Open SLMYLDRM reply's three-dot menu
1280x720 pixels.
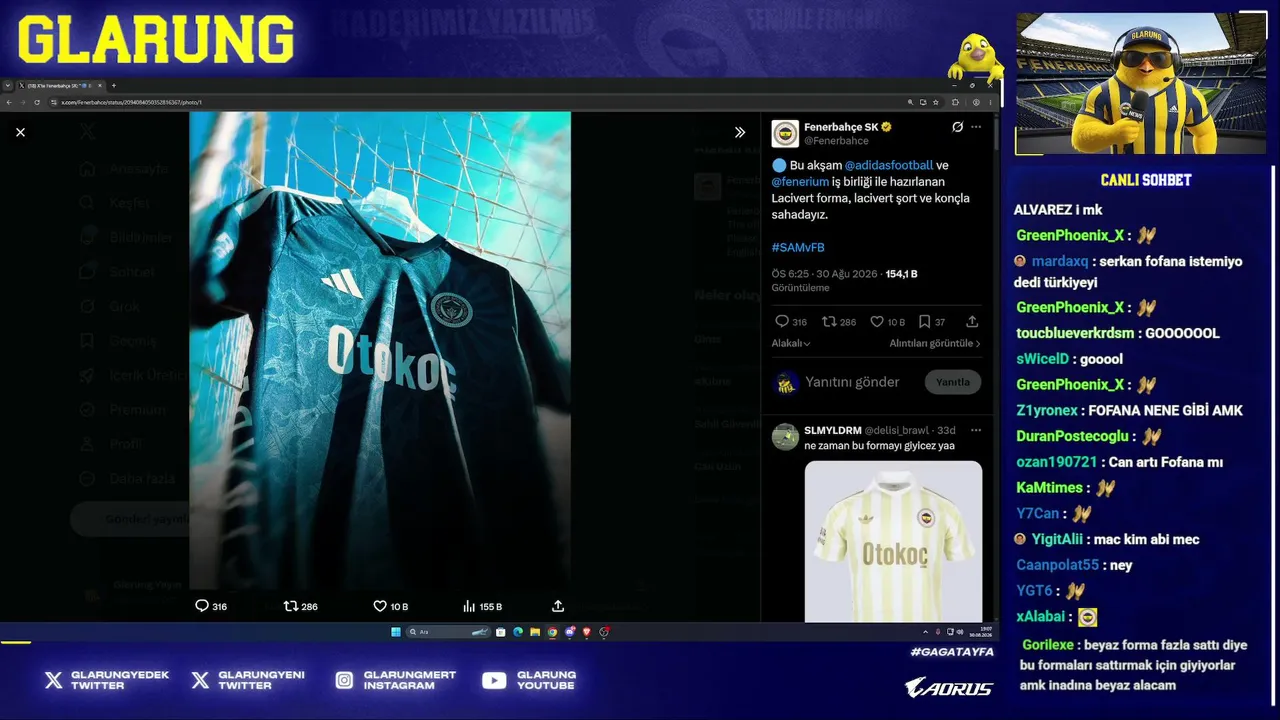[976, 430]
